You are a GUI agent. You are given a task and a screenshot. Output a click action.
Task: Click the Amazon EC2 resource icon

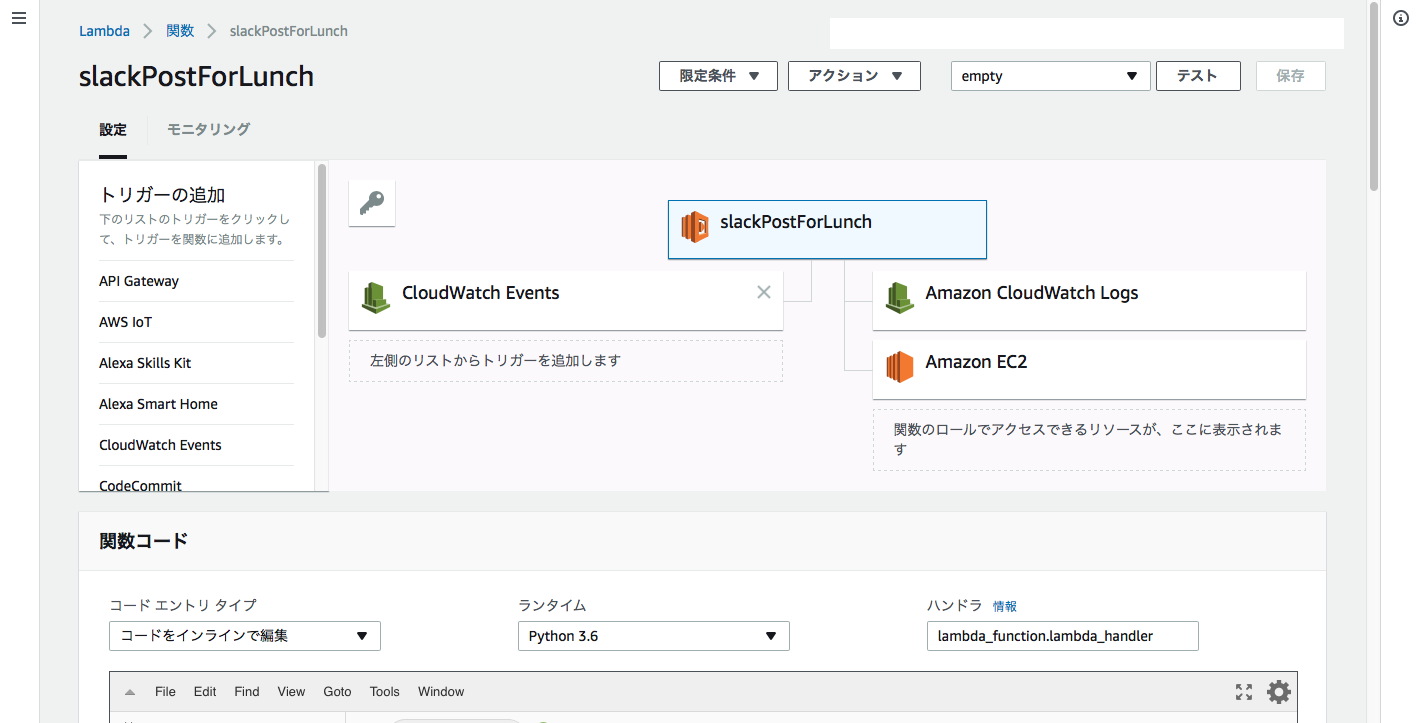(x=900, y=367)
